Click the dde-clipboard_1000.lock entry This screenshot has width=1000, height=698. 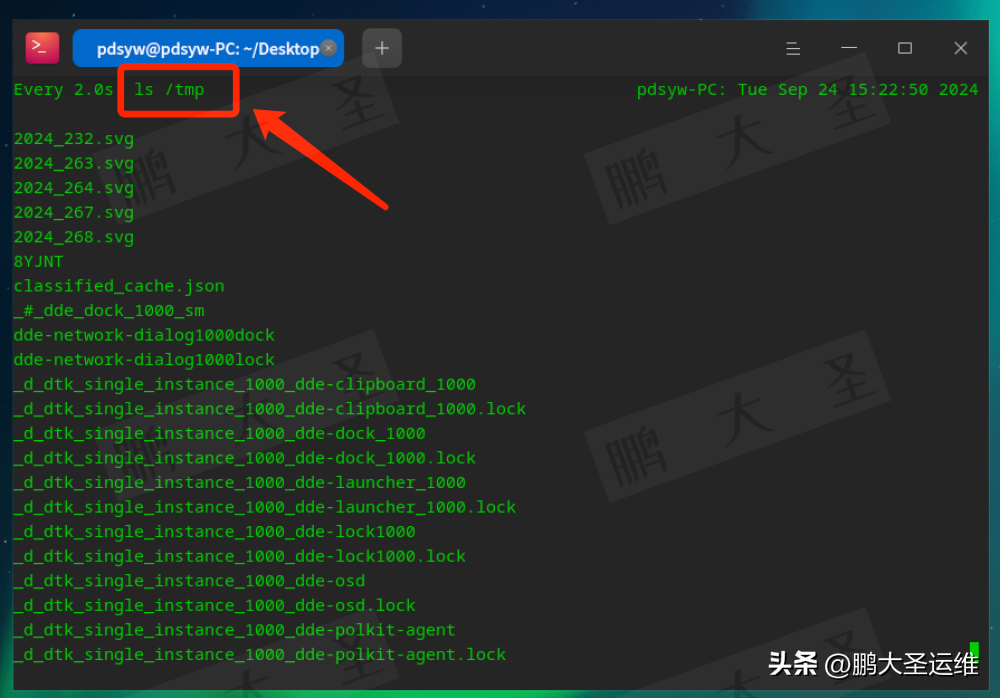pyautogui.click(x=270, y=409)
